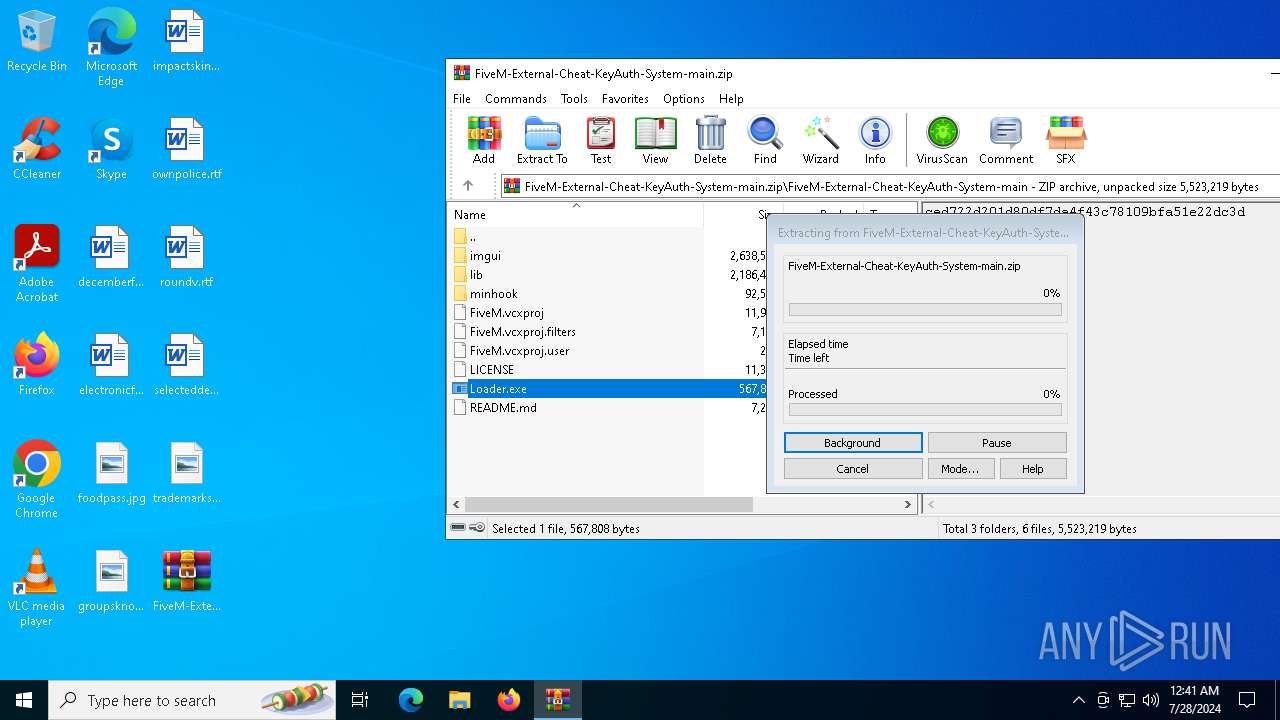
Task: Open VLC media player desktop shortcut
Action: (37, 588)
